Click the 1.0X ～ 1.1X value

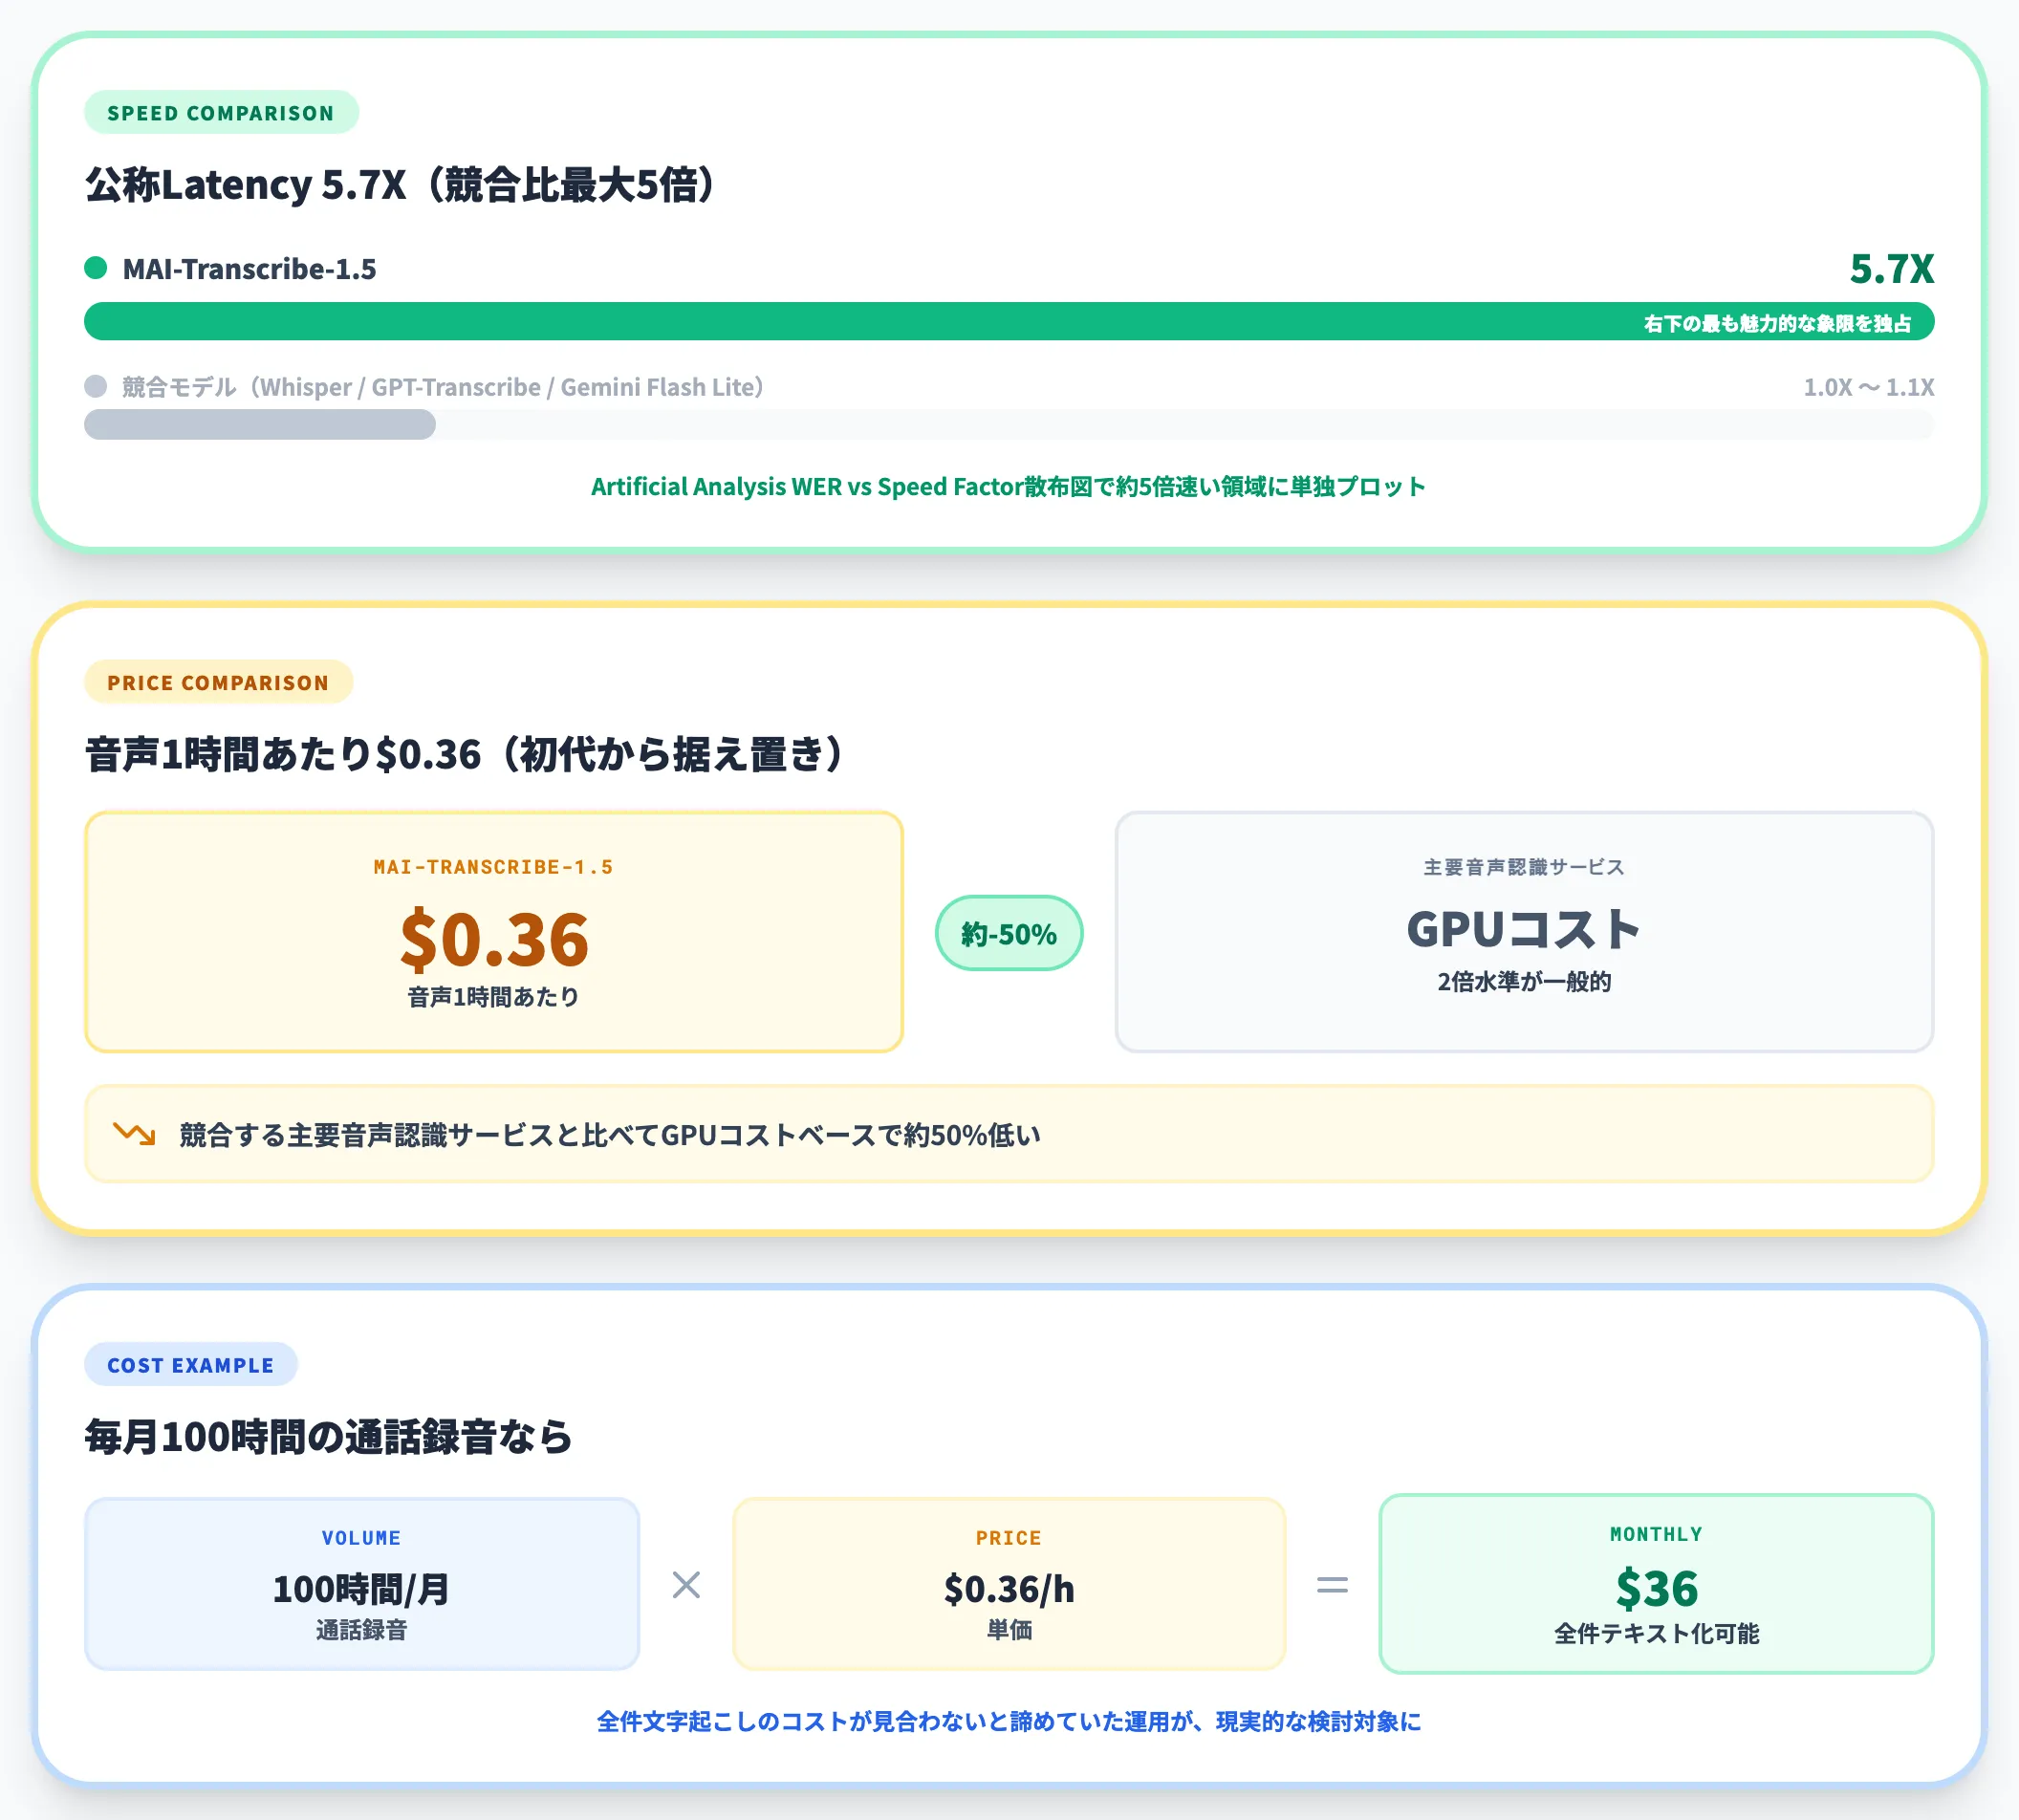click(x=1869, y=387)
